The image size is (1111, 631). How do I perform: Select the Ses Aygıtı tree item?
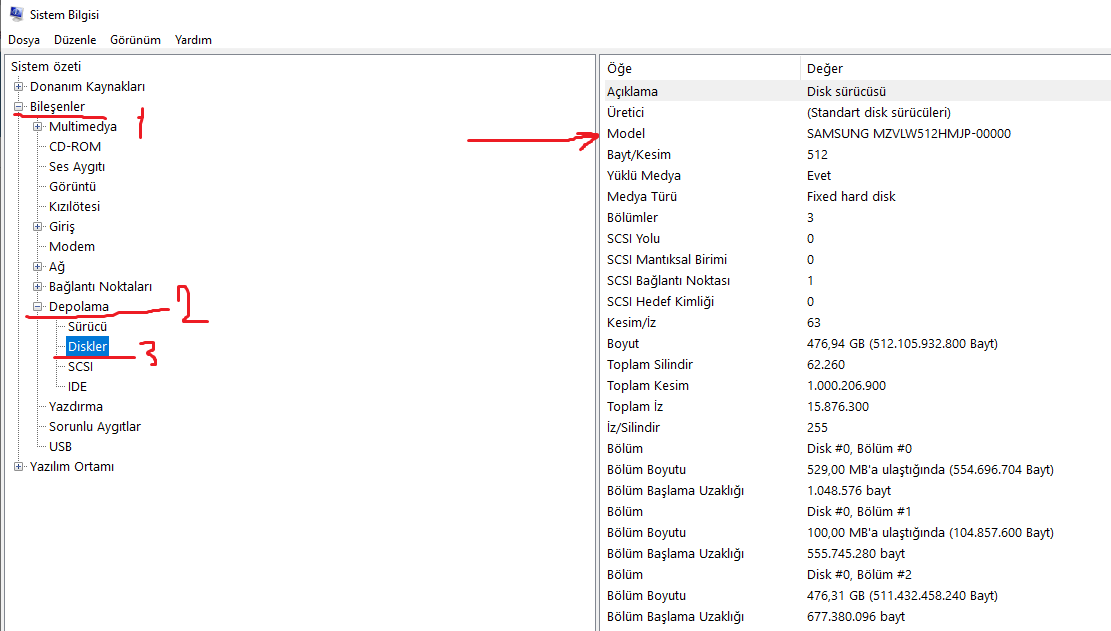tap(77, 166)
